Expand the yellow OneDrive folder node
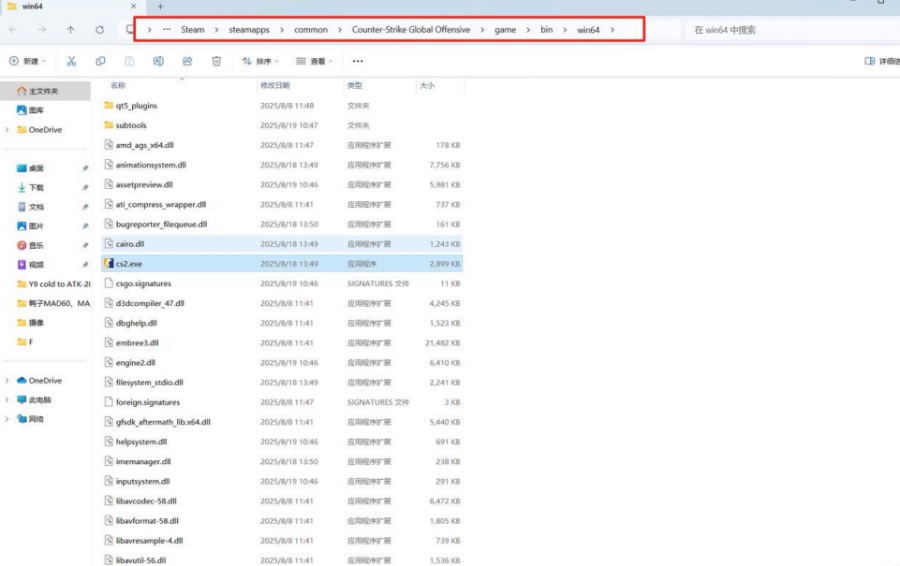 point(7,130)
